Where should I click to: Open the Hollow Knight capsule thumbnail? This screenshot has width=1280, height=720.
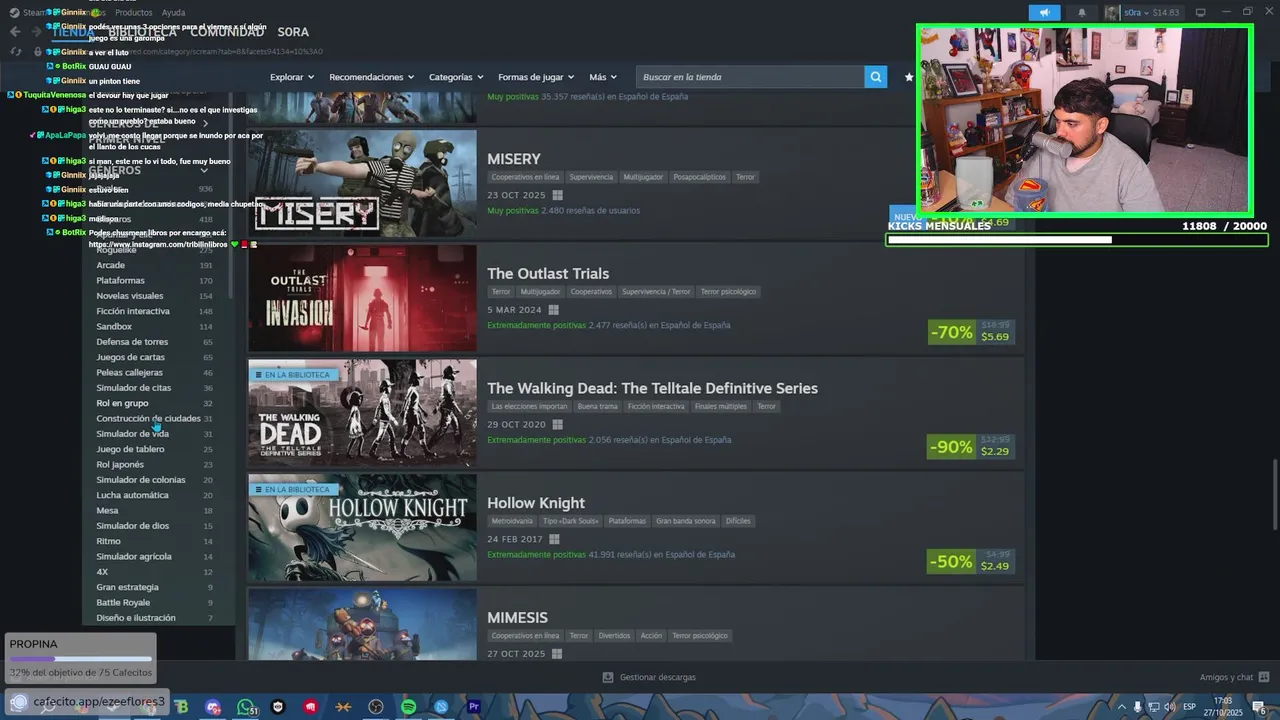pyautogui.click(x=362, y=527)
